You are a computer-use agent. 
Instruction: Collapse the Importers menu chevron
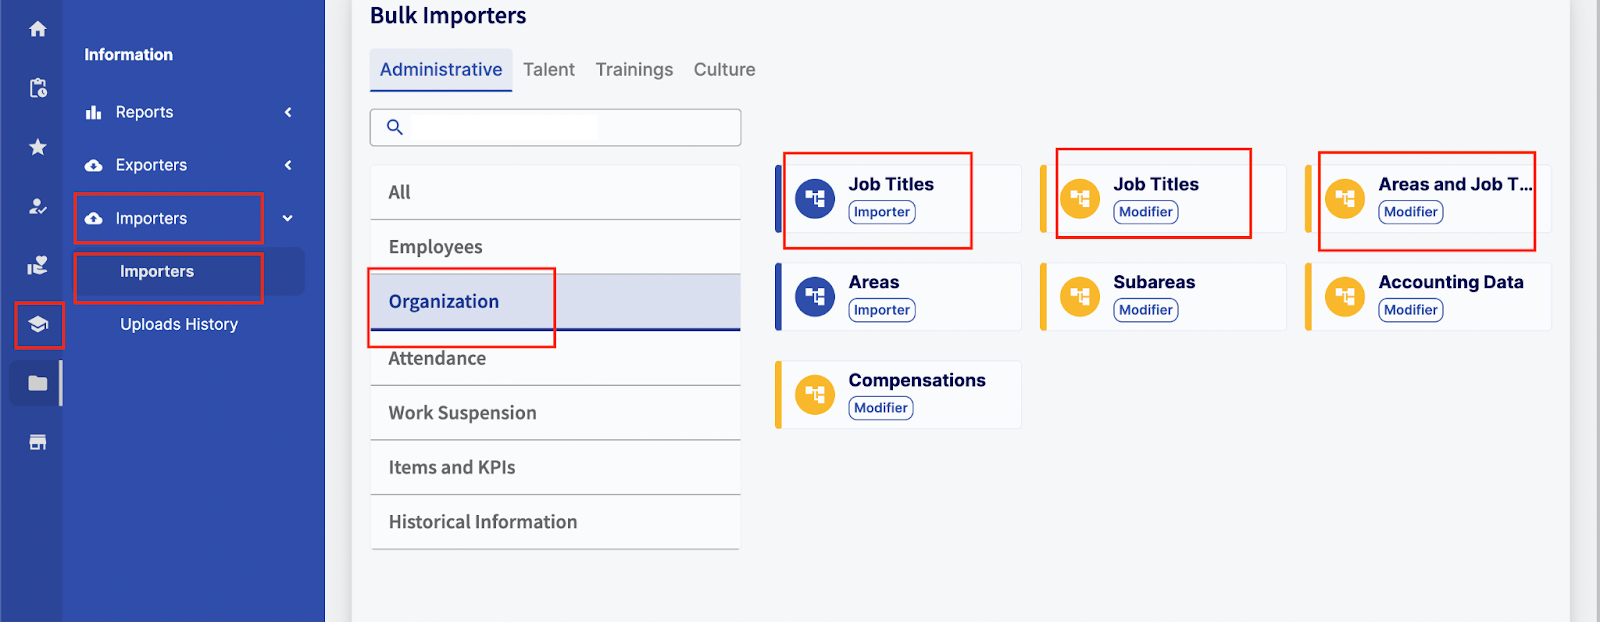click(288, 218)
